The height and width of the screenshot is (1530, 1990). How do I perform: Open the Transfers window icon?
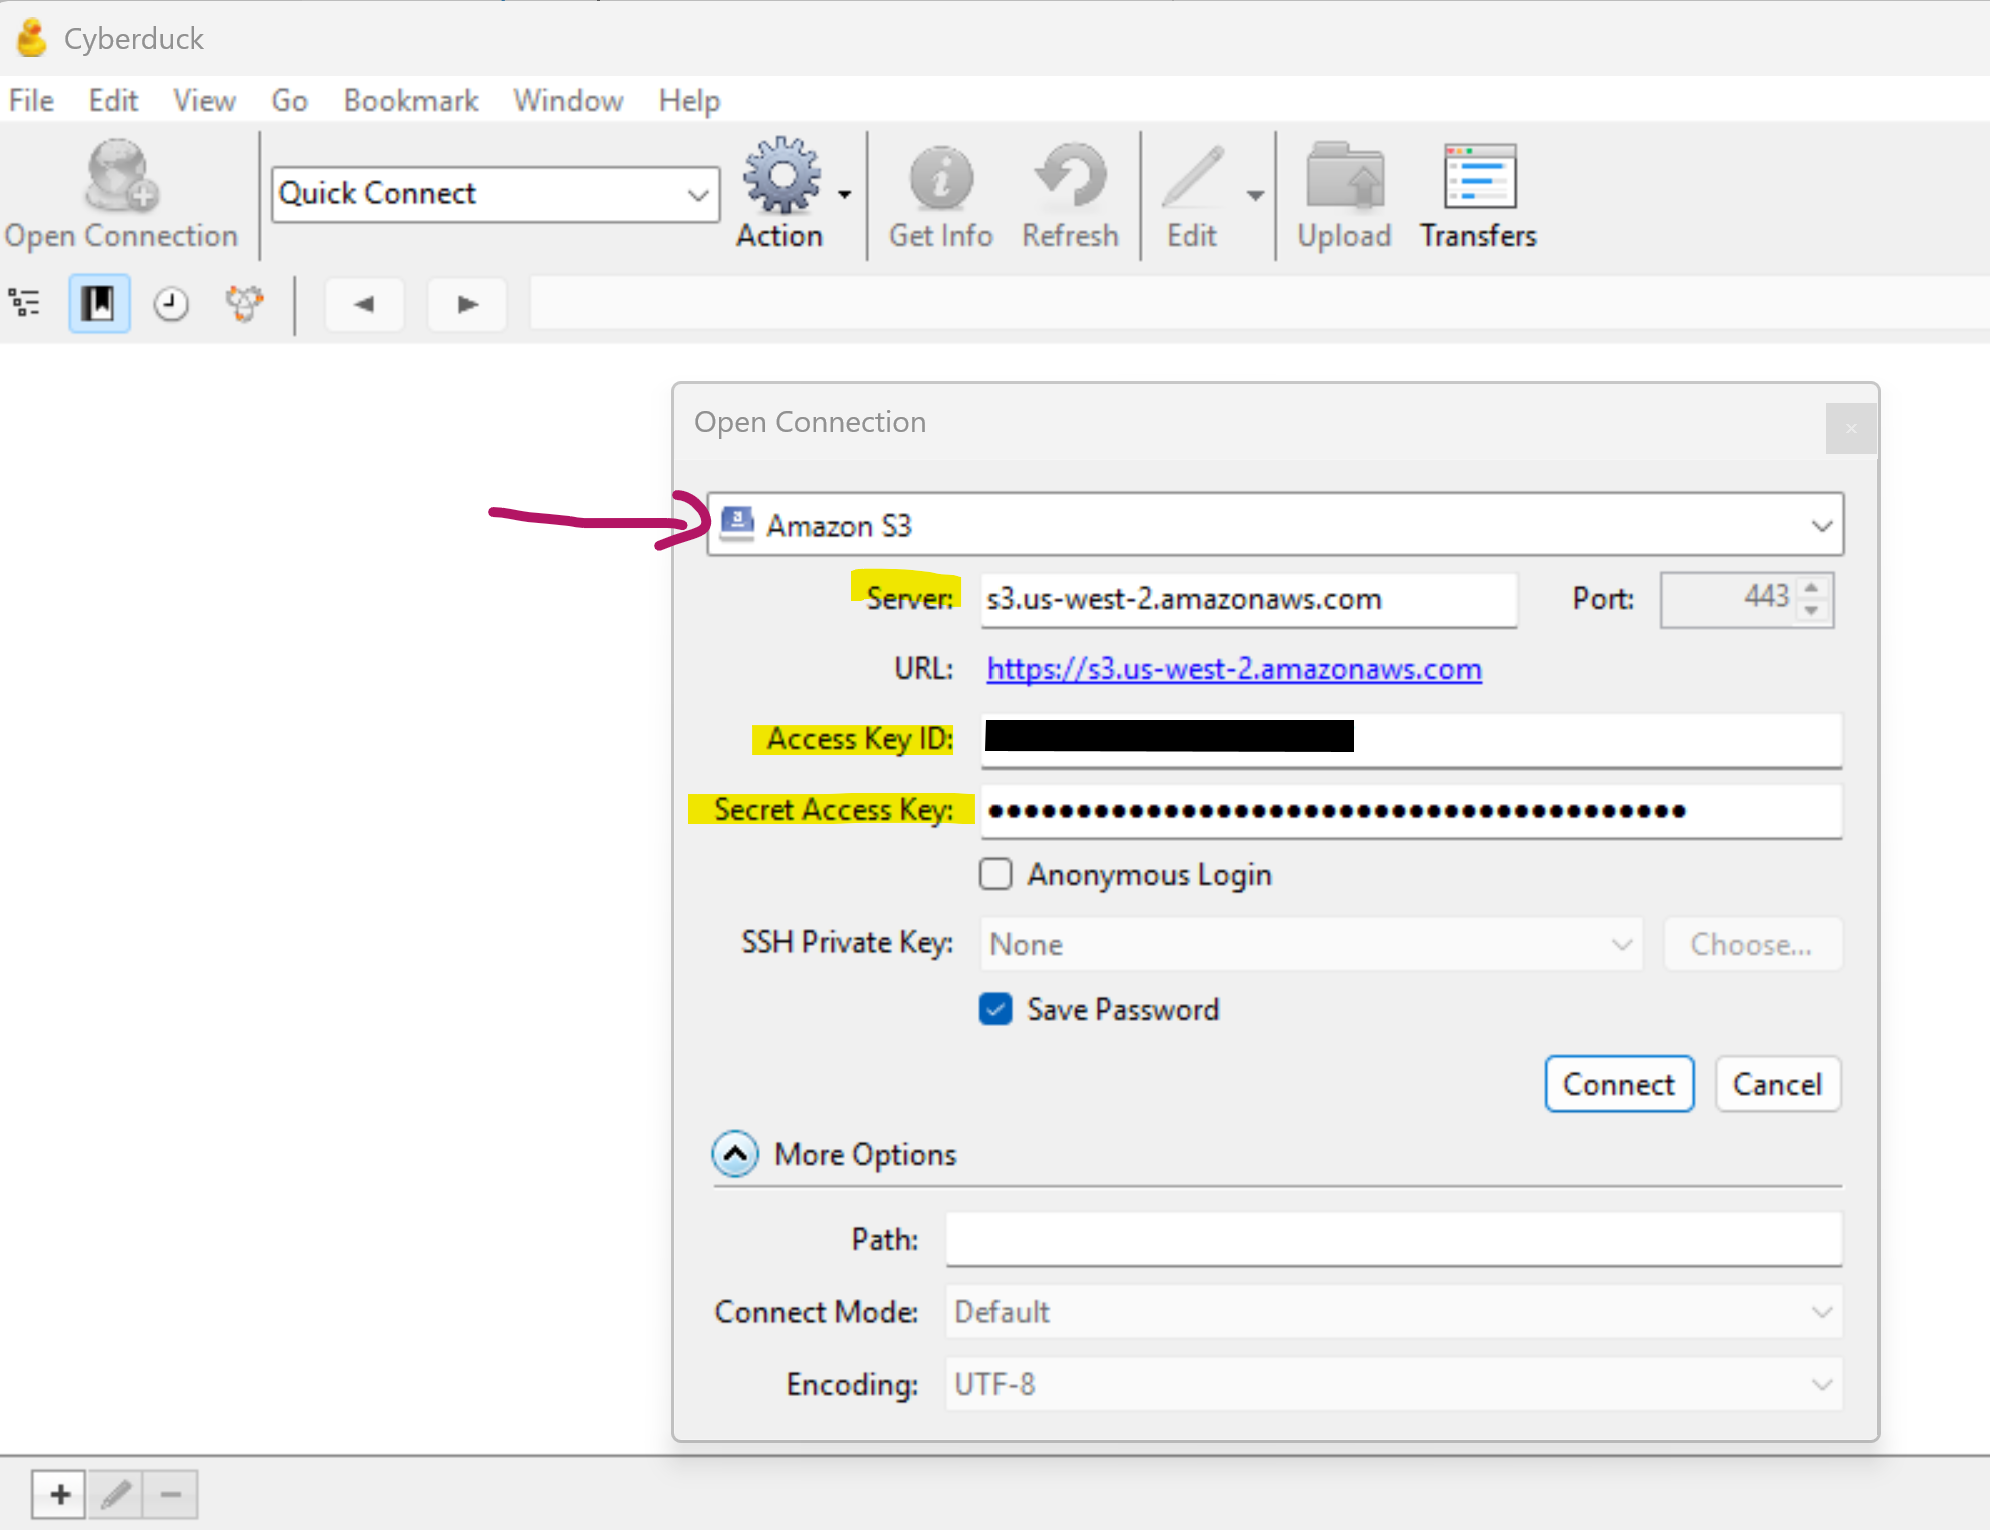1479,178
